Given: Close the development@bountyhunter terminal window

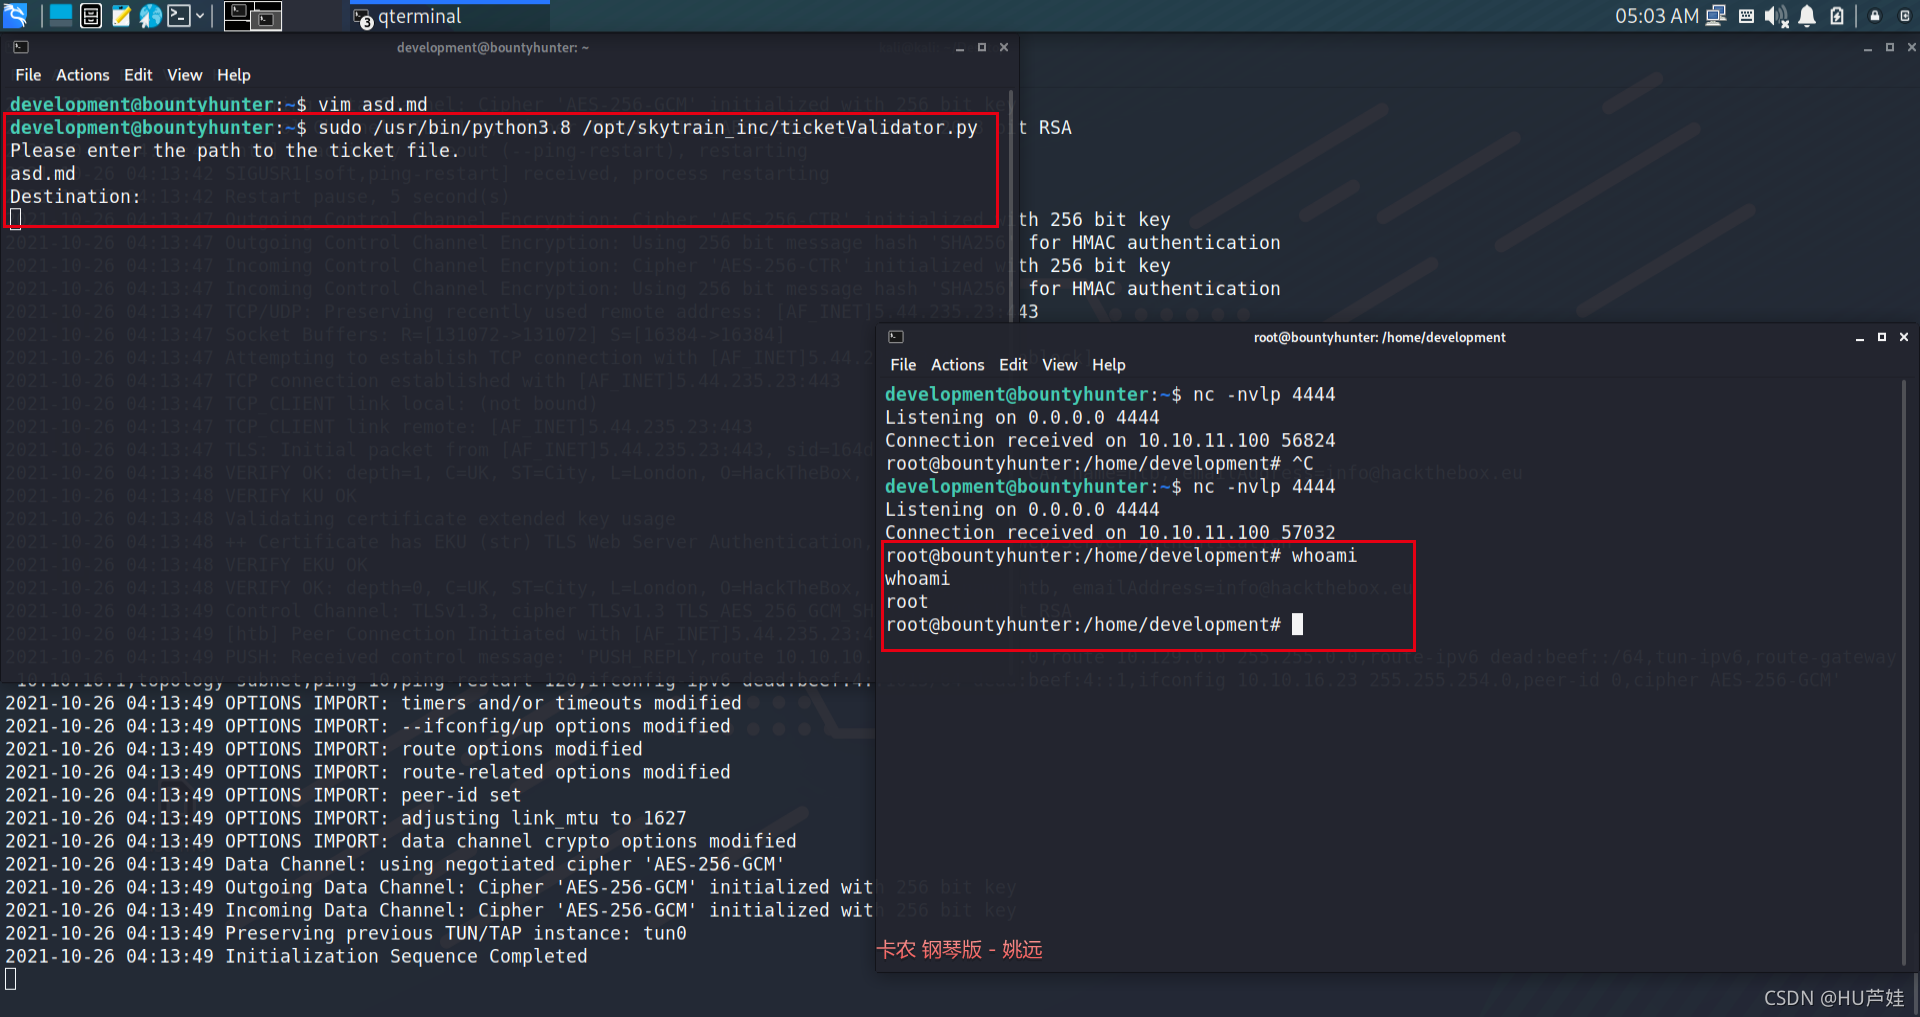Looking at the screenshot, I should [x=1004, y=47].
